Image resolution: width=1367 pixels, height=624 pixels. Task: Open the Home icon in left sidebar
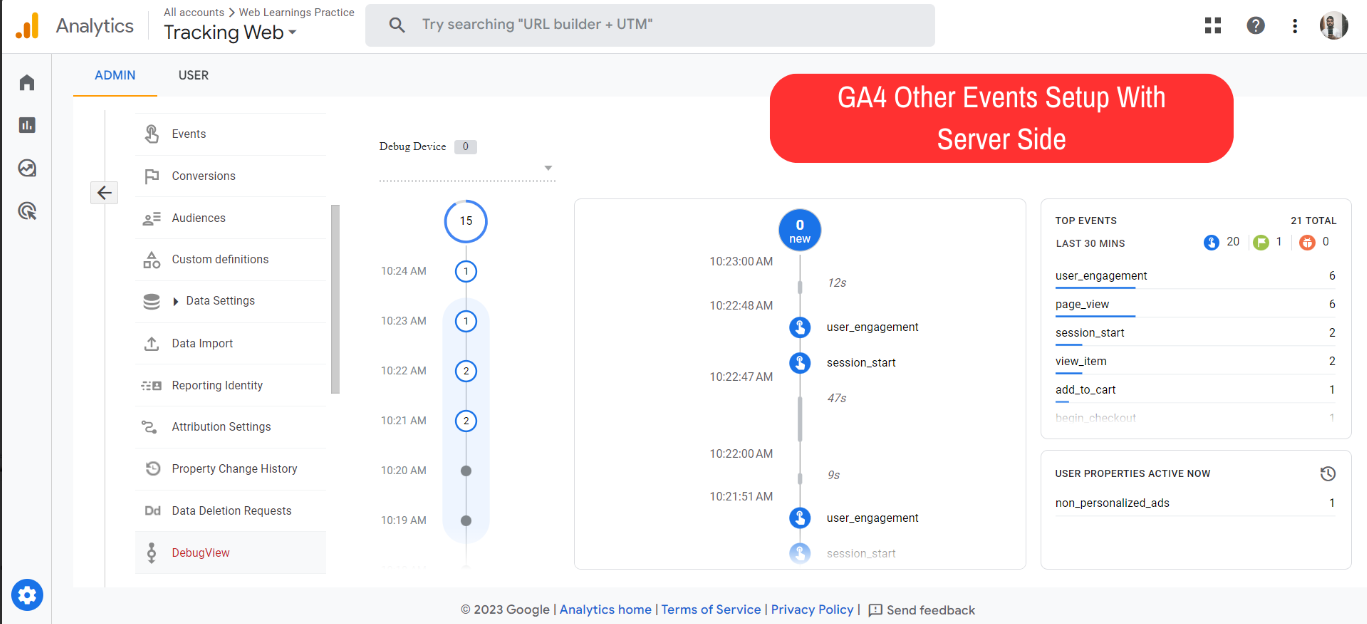pyautogui.click(x=27, y=82)
